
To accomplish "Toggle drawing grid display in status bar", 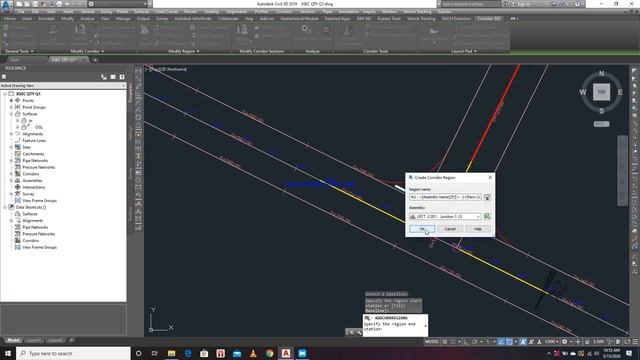I will [x=445, y=342].
